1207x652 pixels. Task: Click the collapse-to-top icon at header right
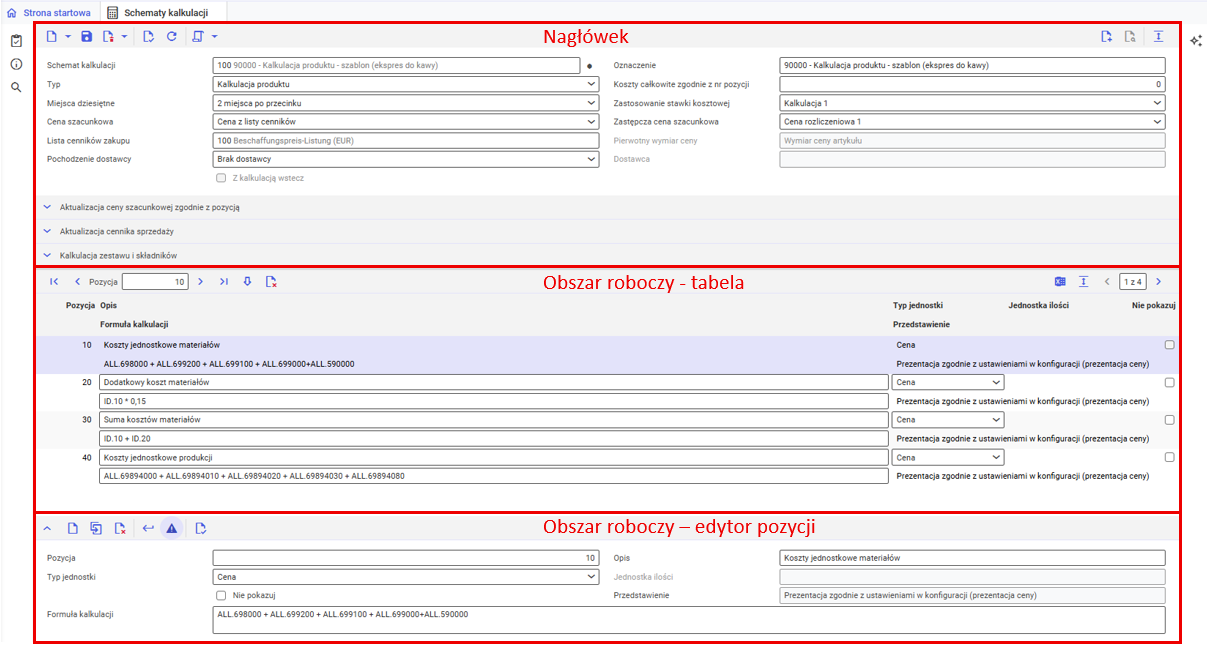pyautogui.click(x=1158, y=37)
